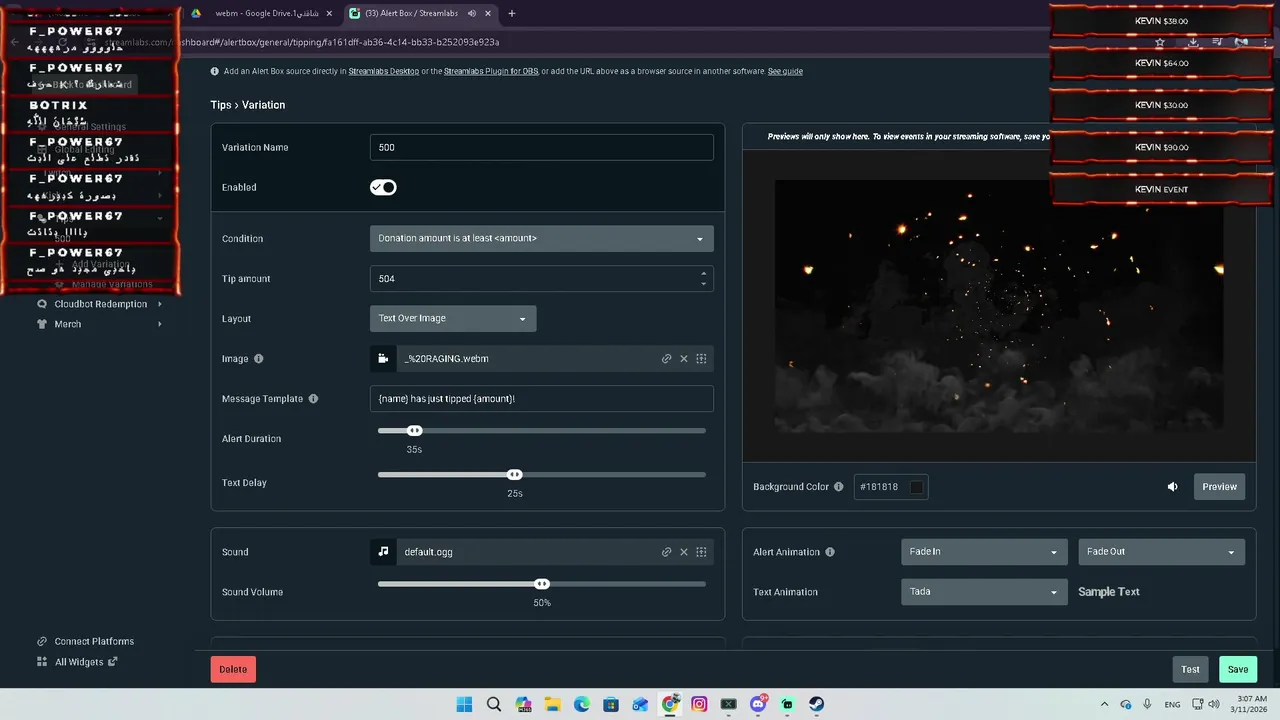This screenshot has width=1280, height=720.
Task: Click the info icon next to Image label
Action: click(x=259, y=359)
